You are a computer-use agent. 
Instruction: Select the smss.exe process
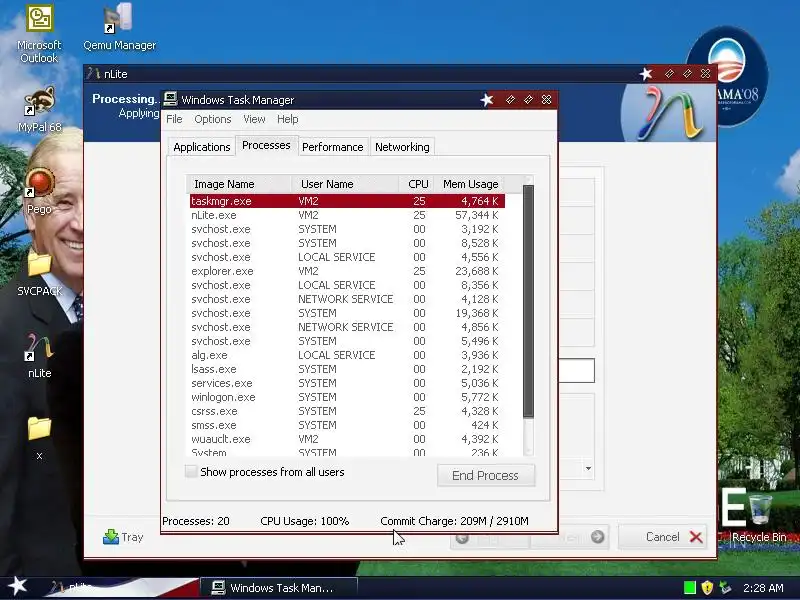click(347, 425)
